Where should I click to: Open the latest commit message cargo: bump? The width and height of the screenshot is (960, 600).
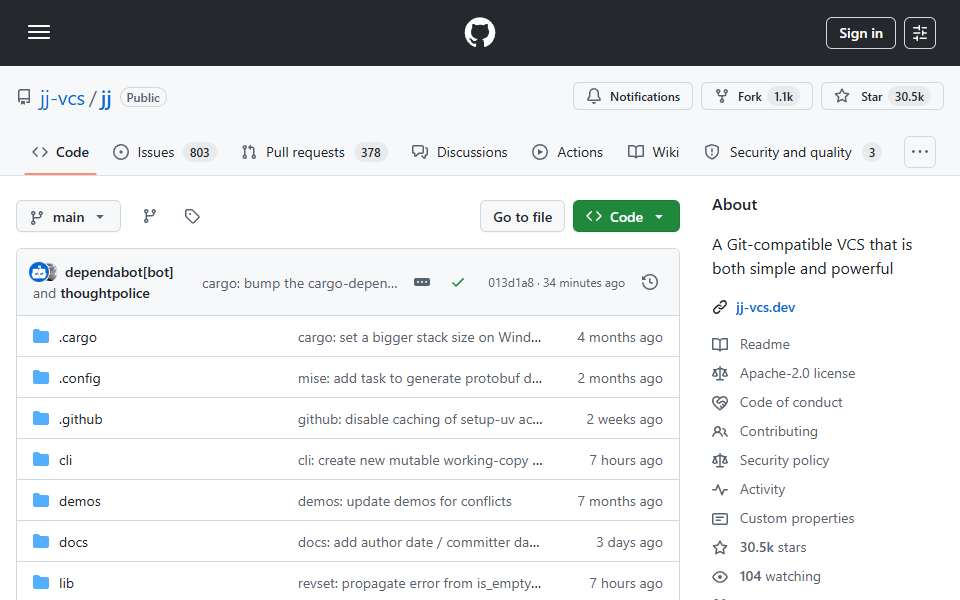coord(299,283)
